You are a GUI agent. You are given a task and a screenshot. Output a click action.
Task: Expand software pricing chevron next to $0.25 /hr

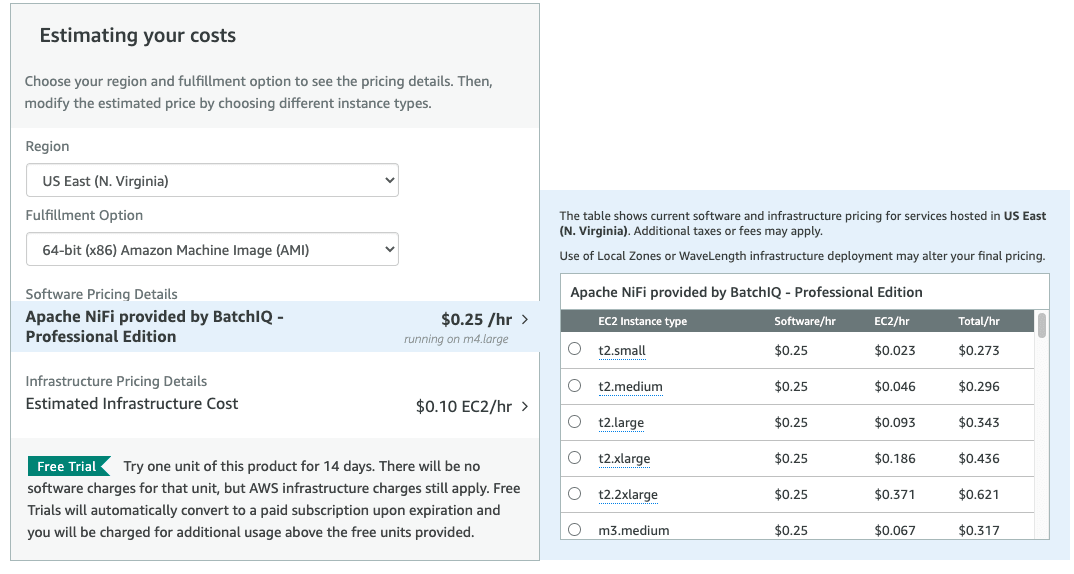pos(525,319)
